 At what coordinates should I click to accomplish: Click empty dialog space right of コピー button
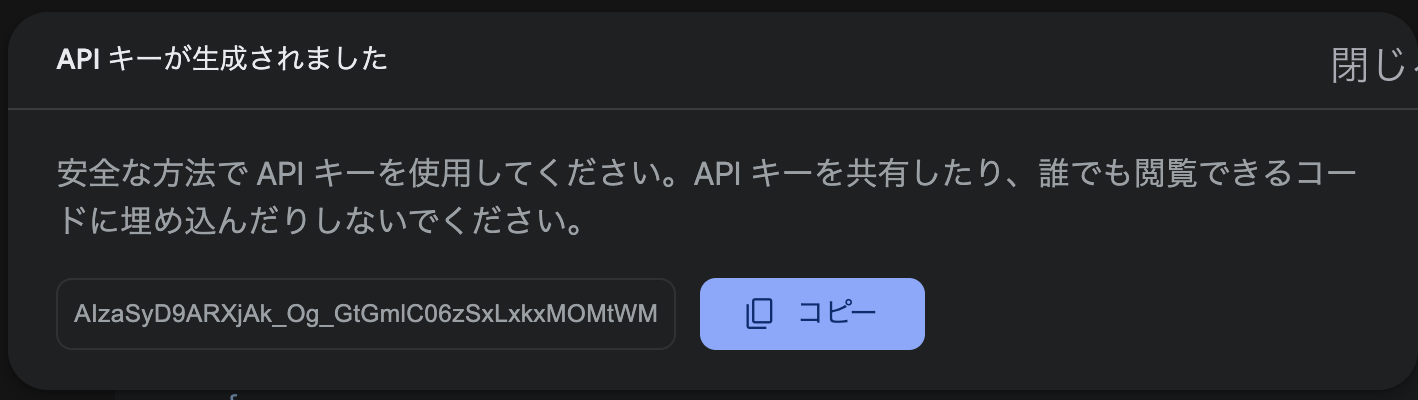1150,314
